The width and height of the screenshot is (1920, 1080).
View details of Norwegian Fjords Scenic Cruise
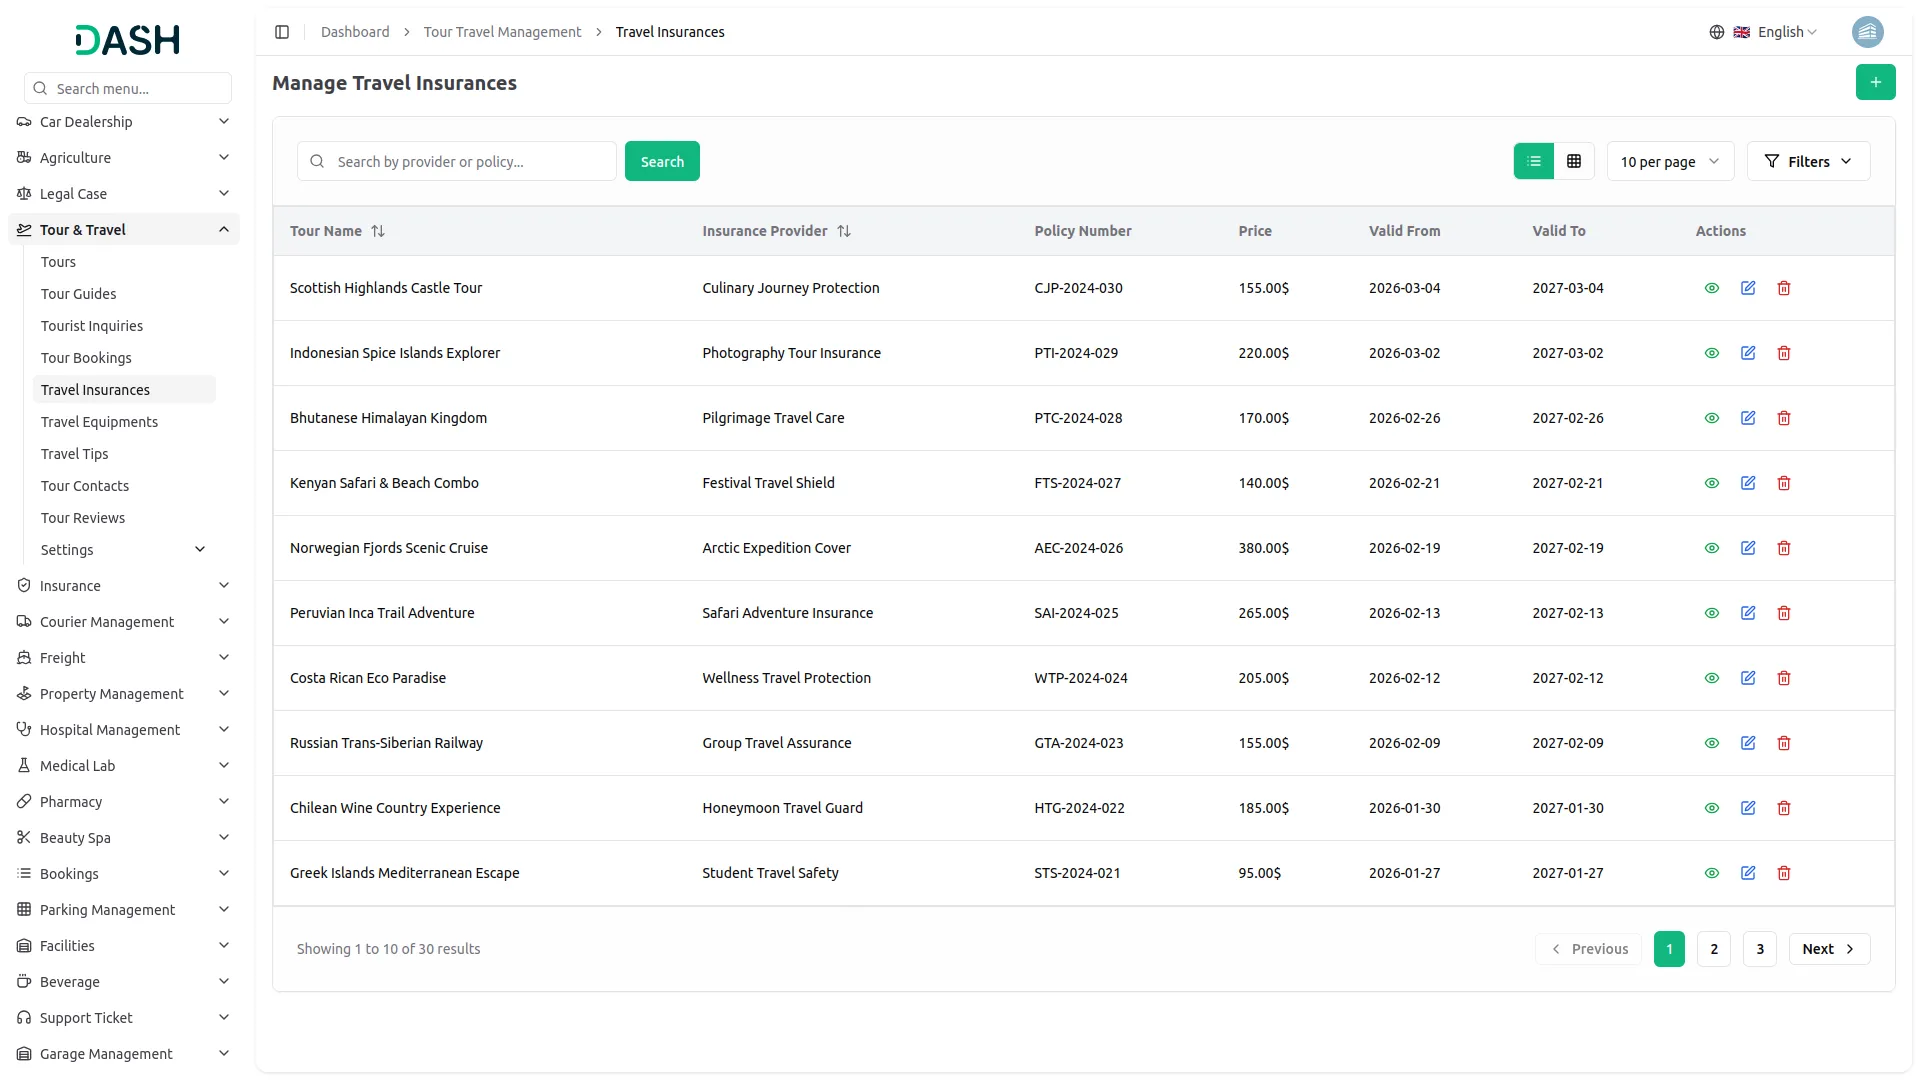(1711, 547)
